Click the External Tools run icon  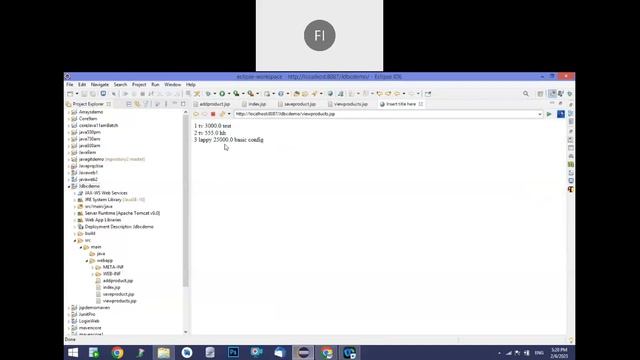coord(251,94)
